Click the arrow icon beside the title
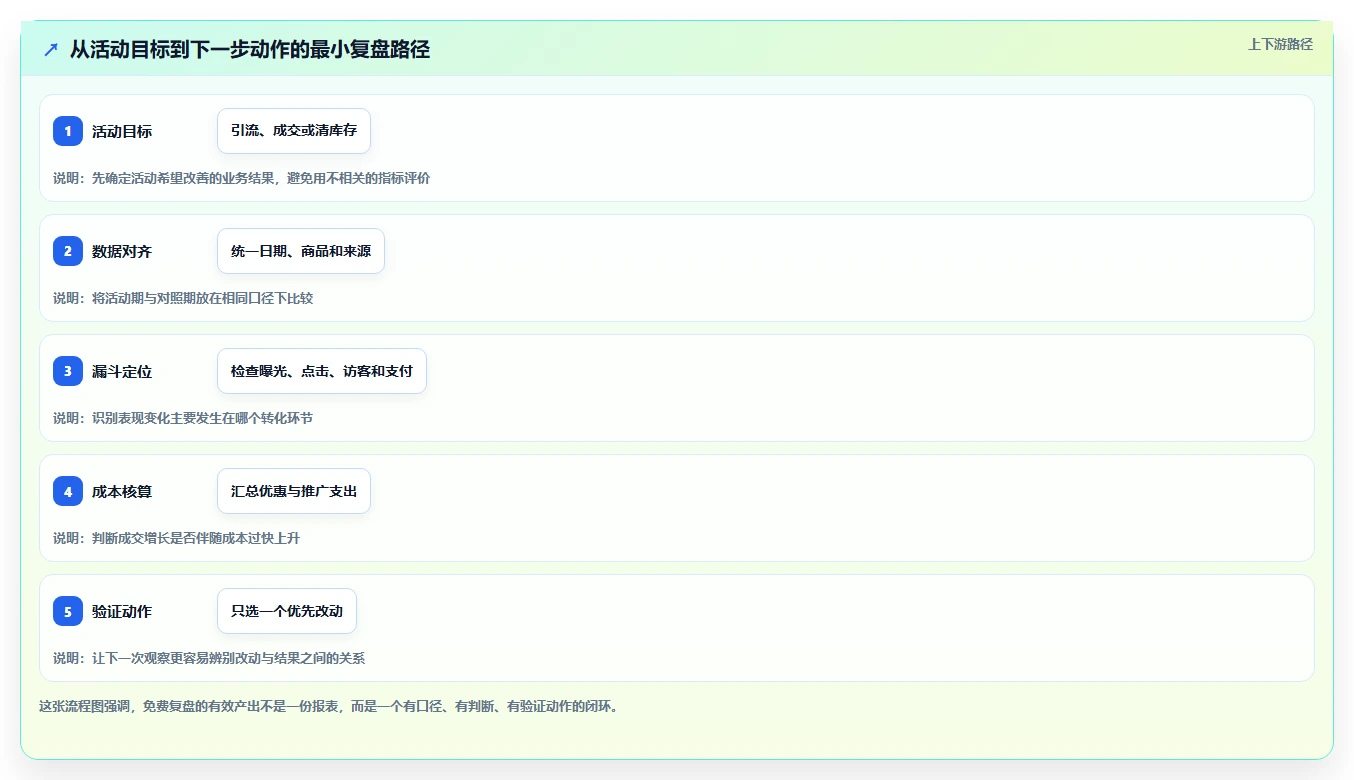The image size is (1354, 780). pyautogui.click(x=51, y=49)
